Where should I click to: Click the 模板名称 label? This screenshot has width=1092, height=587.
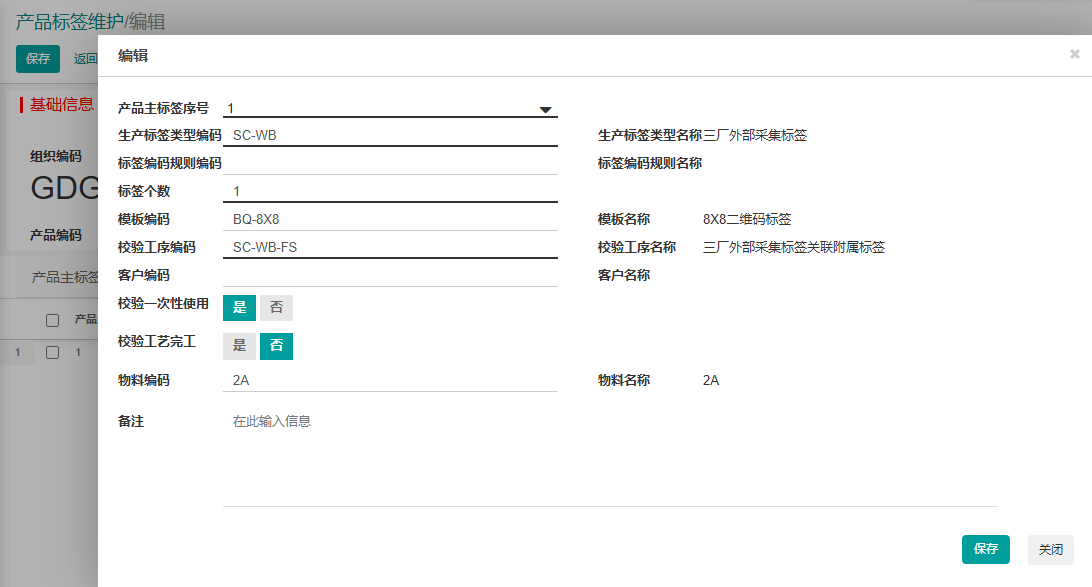tap(624, 219)
